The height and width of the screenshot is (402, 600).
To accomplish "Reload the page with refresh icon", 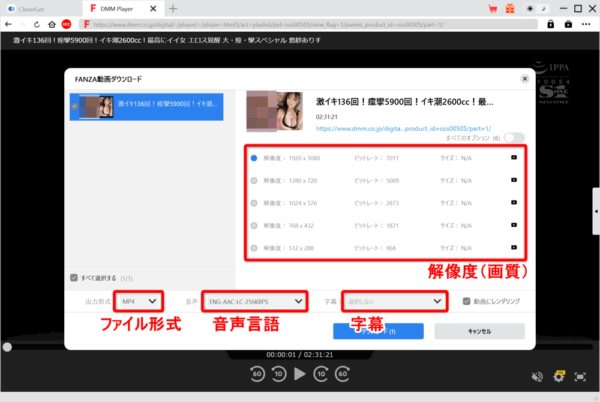I will point(37,24).
